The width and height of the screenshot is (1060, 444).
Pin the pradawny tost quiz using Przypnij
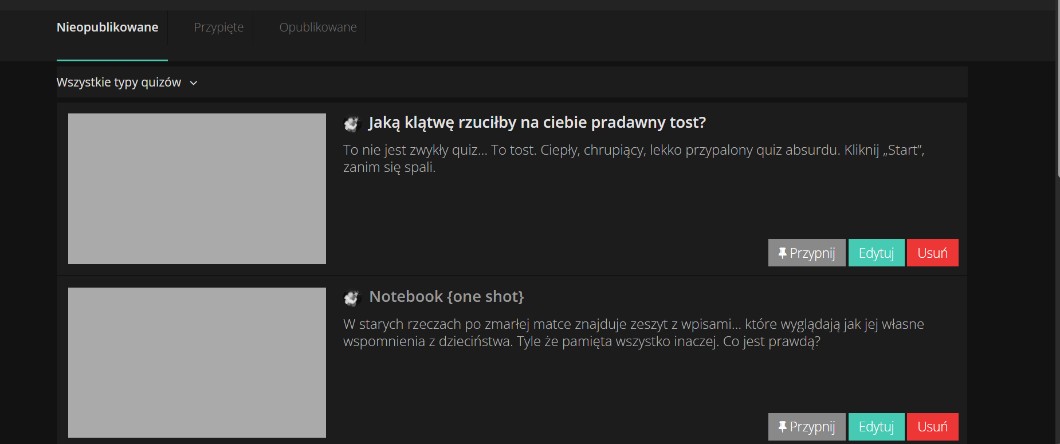pos(807,253)
